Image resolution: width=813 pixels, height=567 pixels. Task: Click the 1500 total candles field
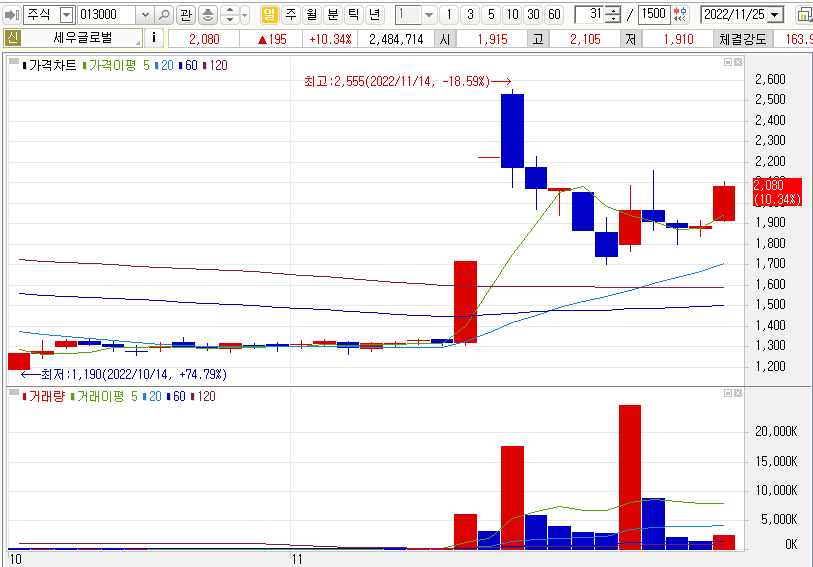(x=654, y=15)
